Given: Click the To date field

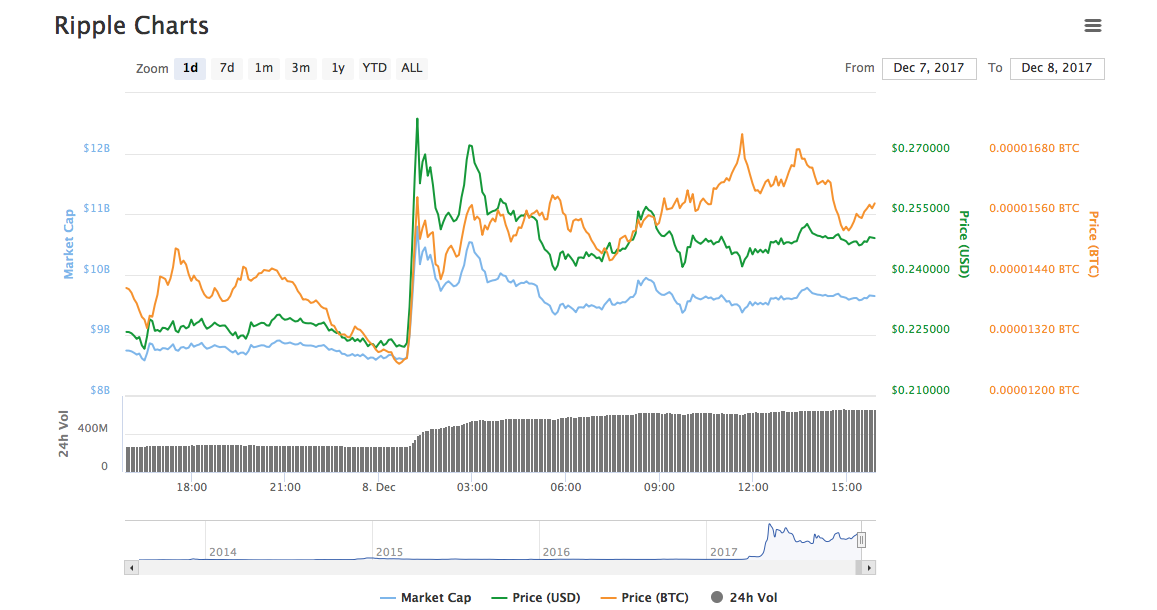Looking at the screenshot, I should 1057,69.
